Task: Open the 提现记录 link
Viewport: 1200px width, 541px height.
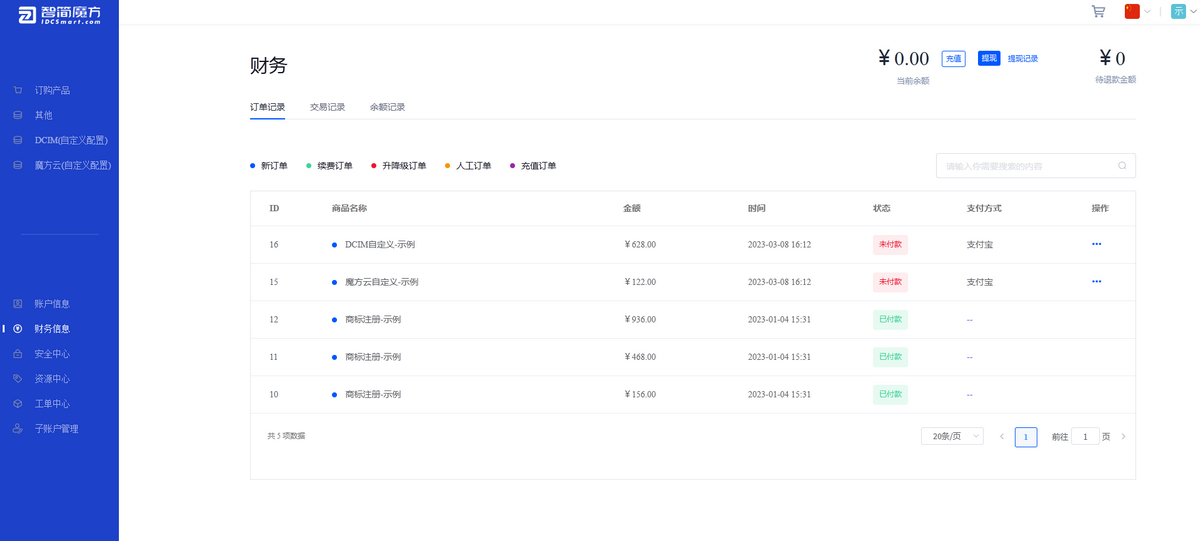Action: 1022,59
